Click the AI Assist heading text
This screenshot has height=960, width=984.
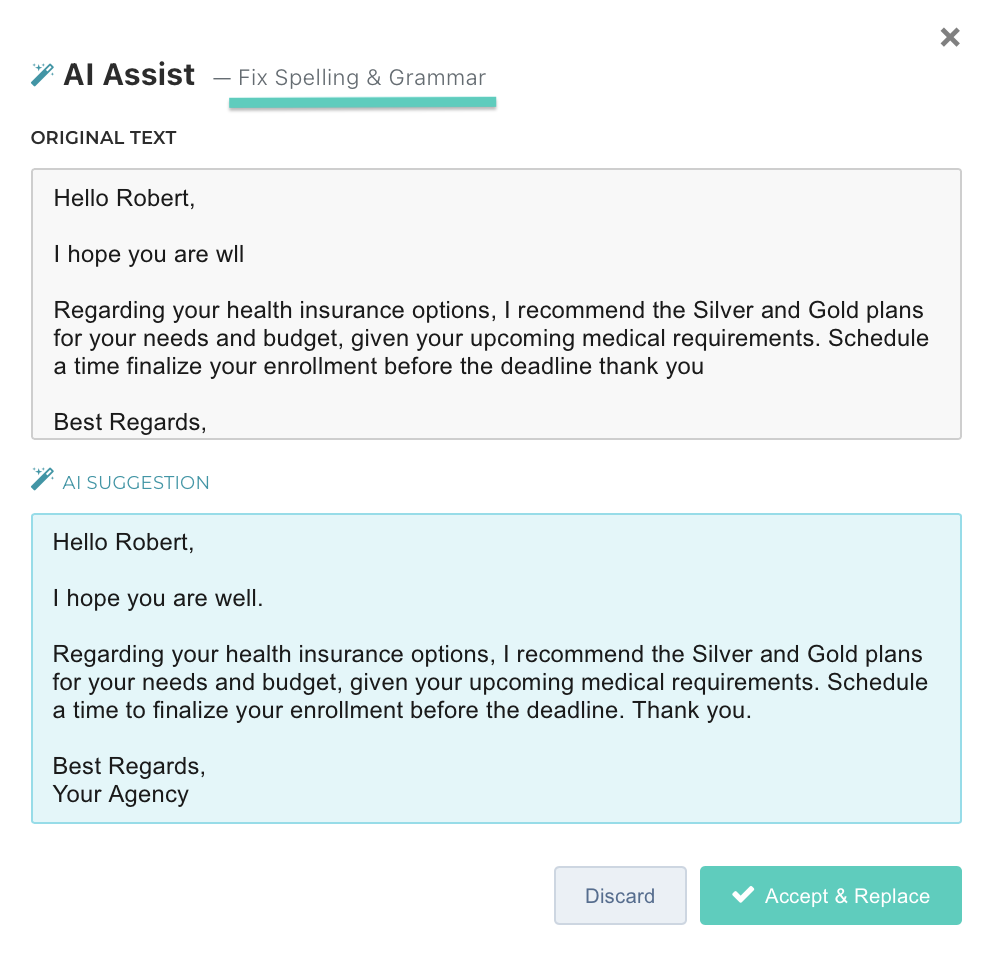point(129,75)
